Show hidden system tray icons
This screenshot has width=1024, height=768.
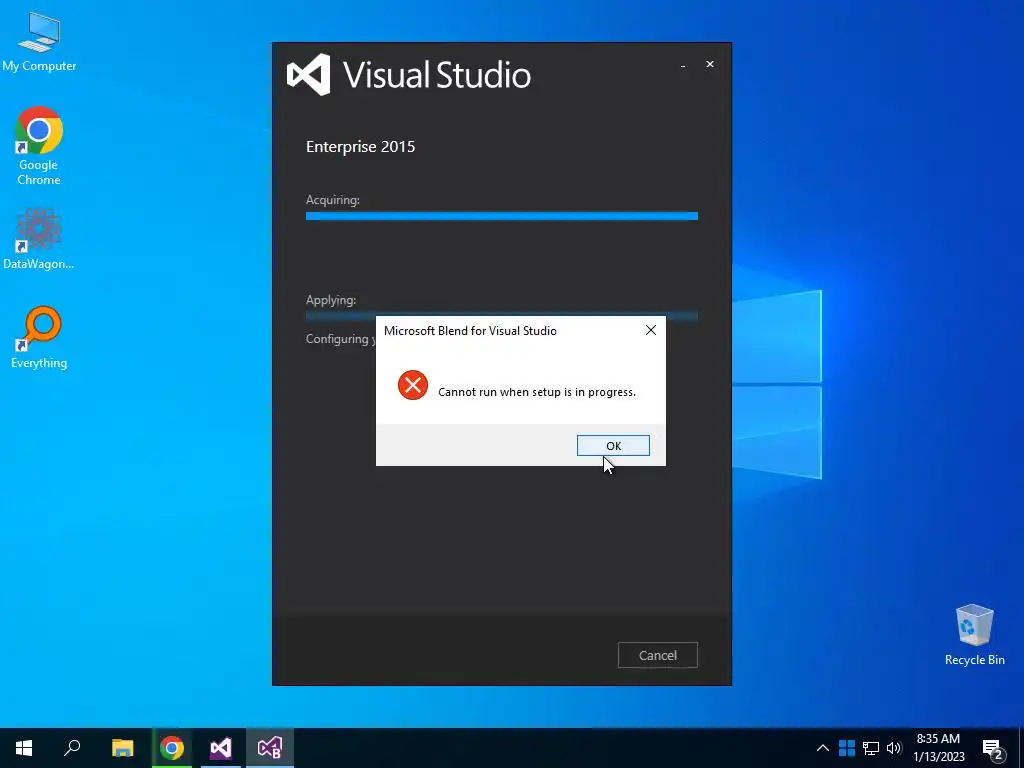tap(823, 748)
